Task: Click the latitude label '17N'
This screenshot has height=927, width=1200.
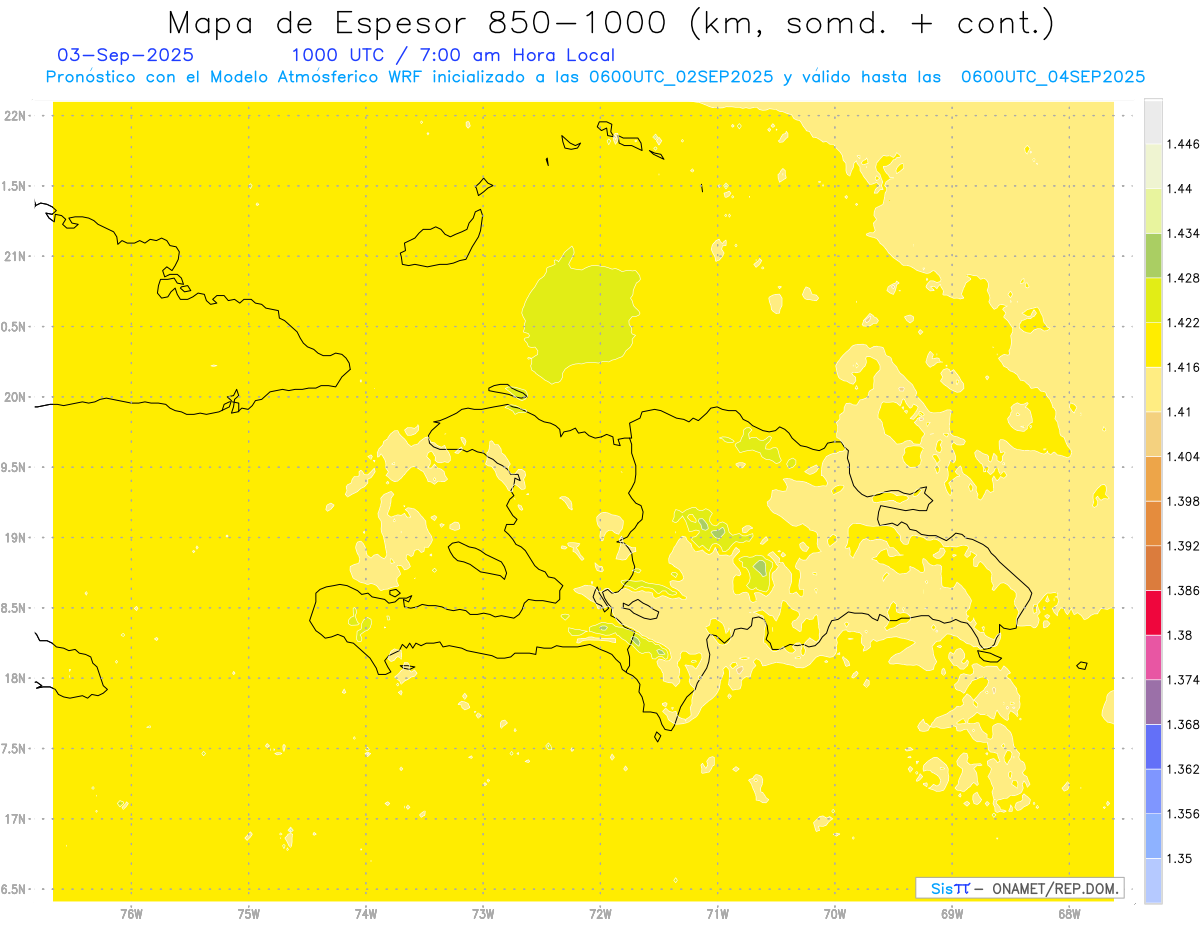Action: 14,819
